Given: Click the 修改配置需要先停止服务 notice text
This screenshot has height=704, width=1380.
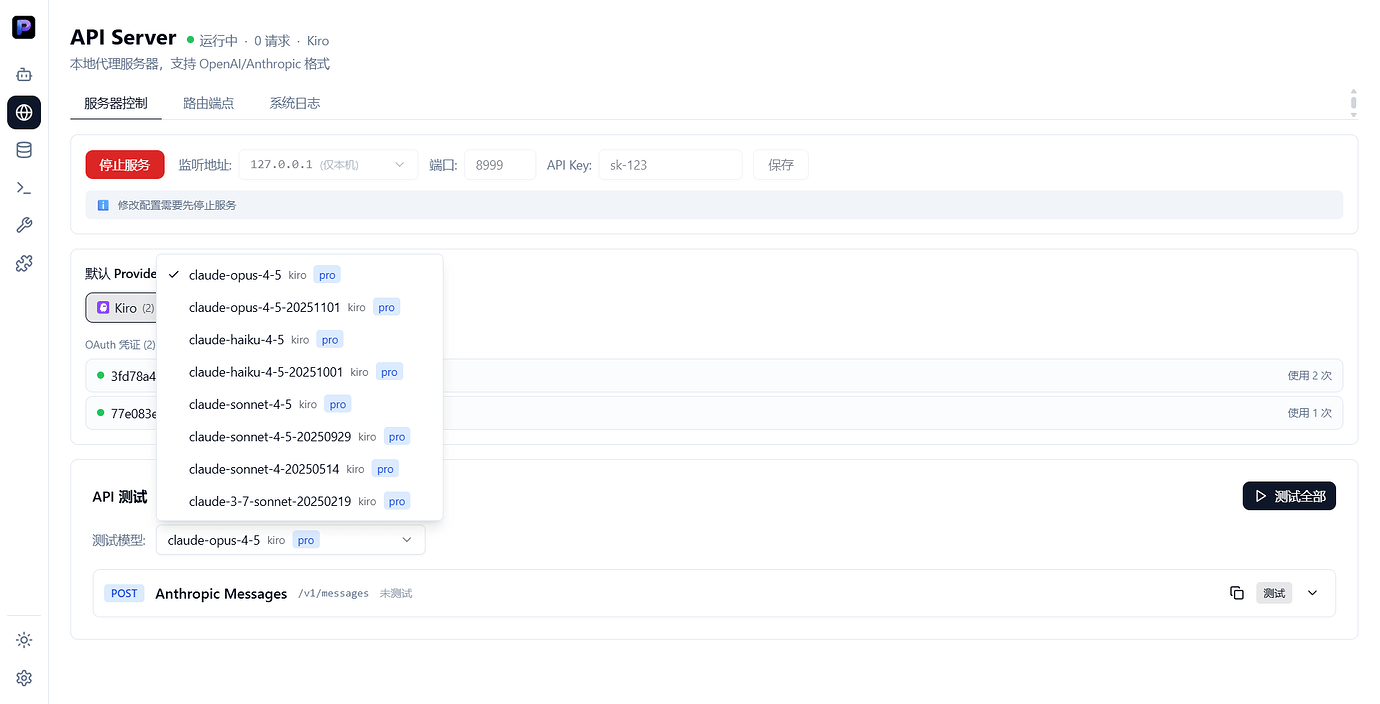Looking at the screenshot, I should point(177,205).
